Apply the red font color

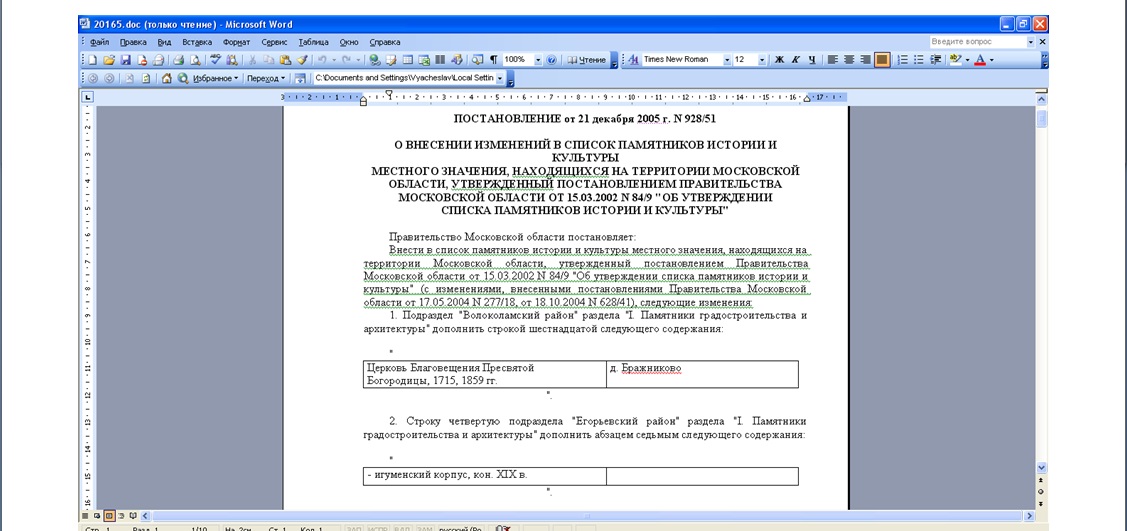pos(980,60)
